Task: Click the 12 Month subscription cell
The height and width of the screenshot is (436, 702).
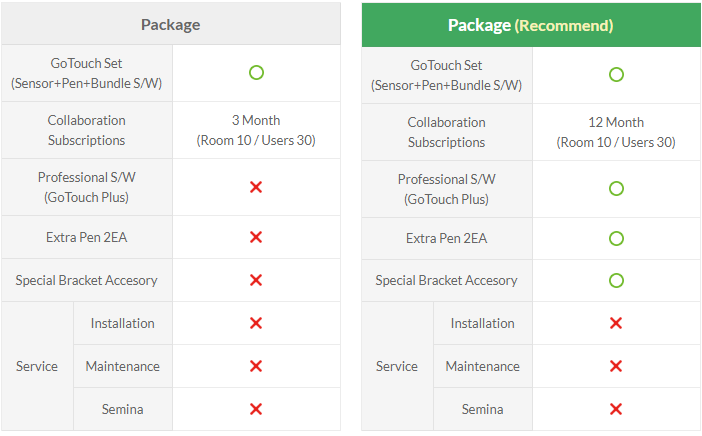Action: (616, 132)
